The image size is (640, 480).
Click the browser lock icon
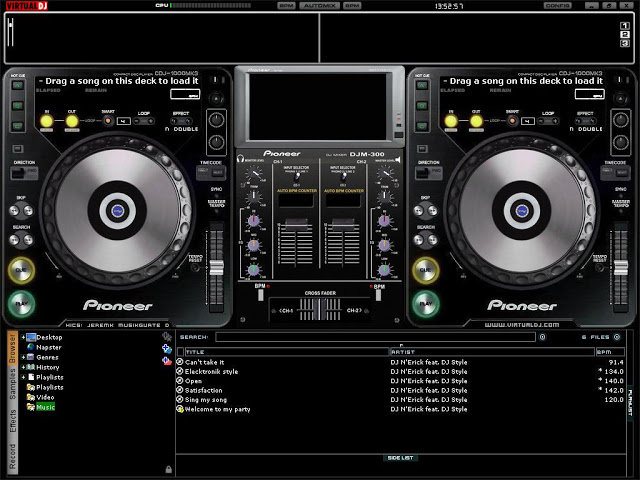tap(168, 469)
